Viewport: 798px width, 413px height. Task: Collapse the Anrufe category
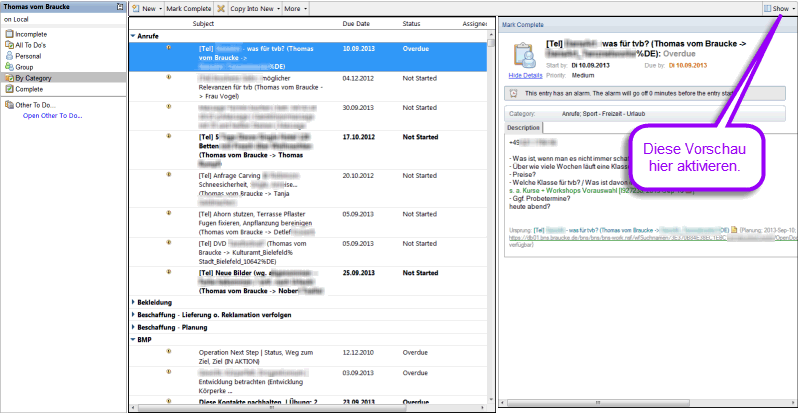click(133, 34)
